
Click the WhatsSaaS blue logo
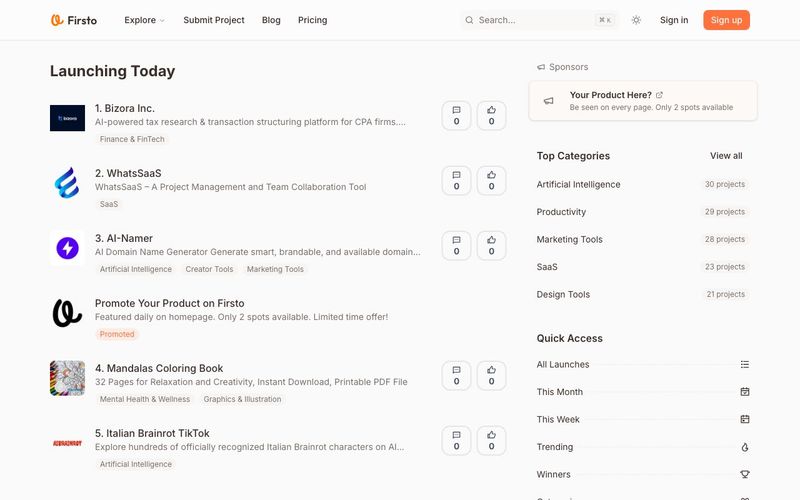click(x=67, y=183)
